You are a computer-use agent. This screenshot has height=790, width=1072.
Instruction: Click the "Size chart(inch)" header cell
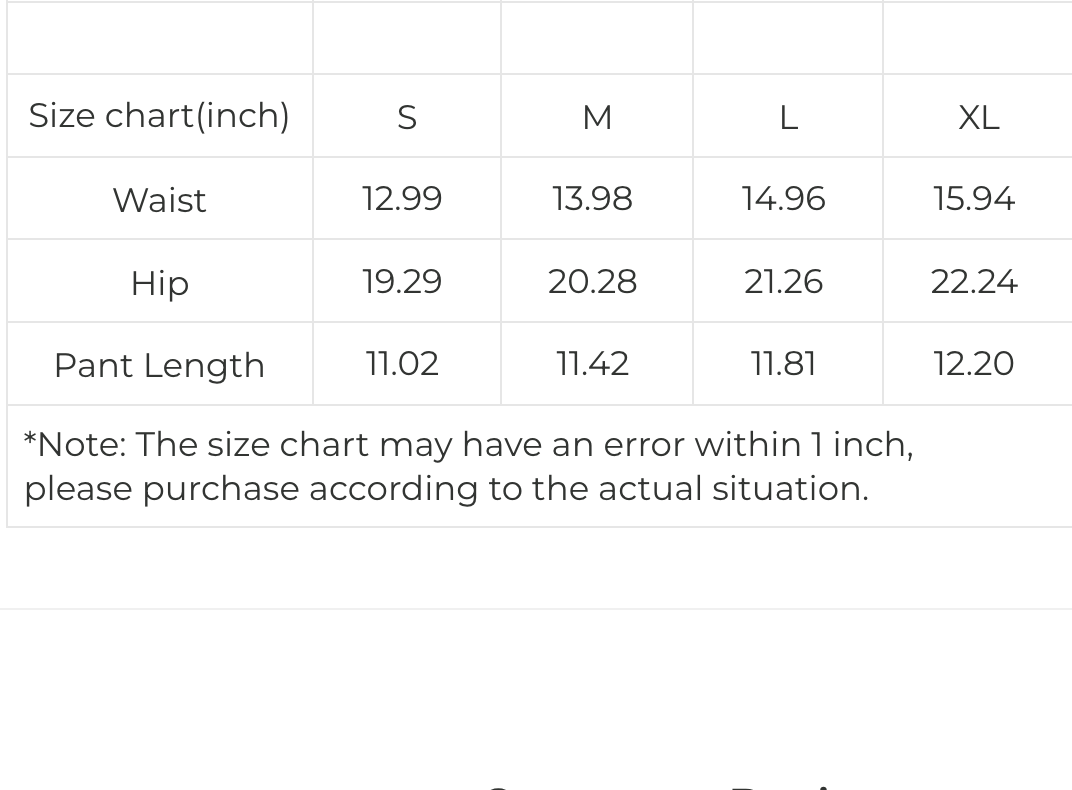(159, 116)
